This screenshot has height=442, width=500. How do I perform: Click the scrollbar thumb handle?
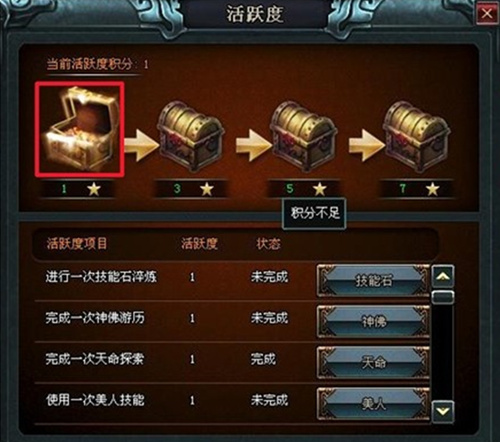pos(443,297)
